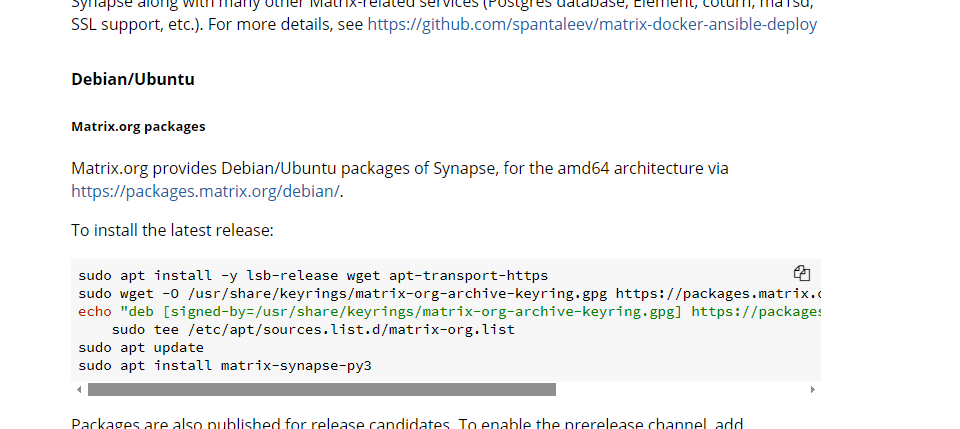Screen dimensions: 960x429
Task: Click the "sudo apt update" code line
Action: coord(141,348)
